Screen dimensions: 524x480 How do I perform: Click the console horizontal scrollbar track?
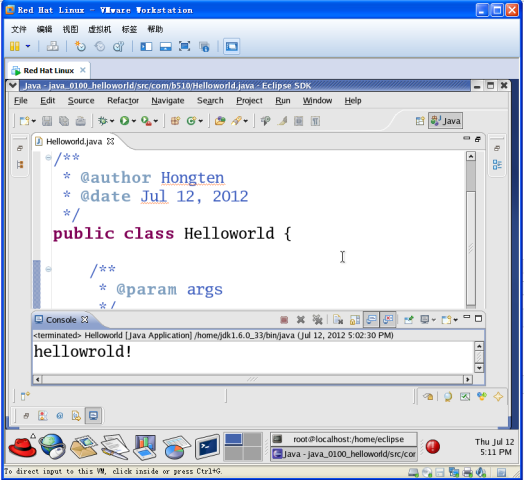pos(252,379)
